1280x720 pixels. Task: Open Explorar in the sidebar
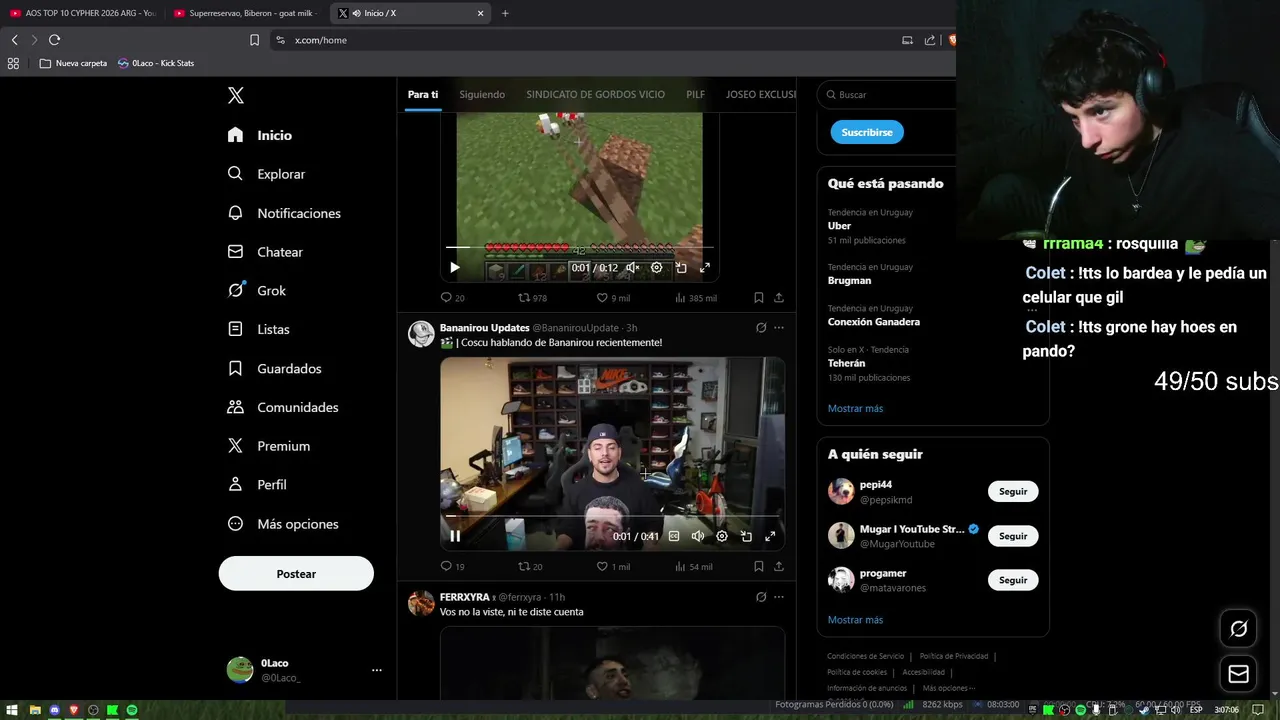click(266, 174)
